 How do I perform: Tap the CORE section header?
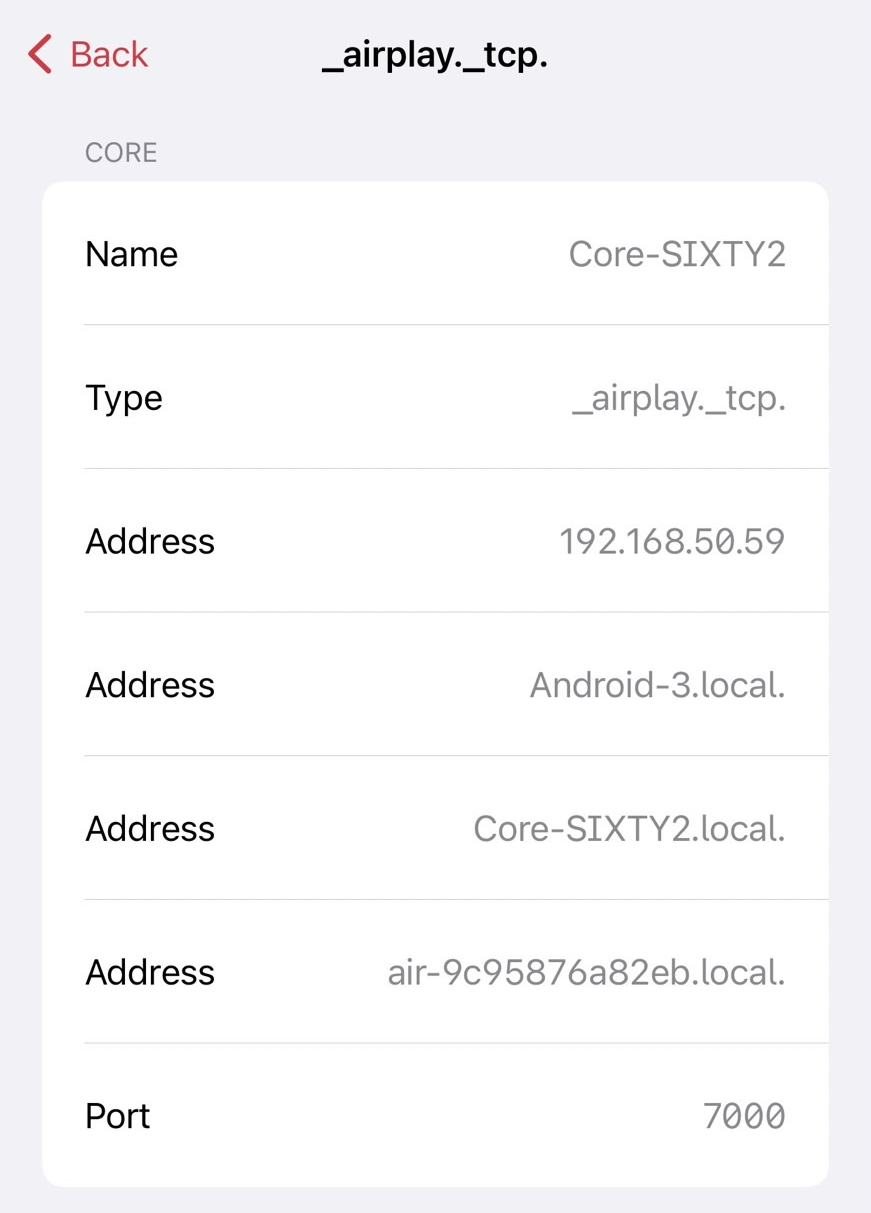pyautogui.click(x=121, y=152)
